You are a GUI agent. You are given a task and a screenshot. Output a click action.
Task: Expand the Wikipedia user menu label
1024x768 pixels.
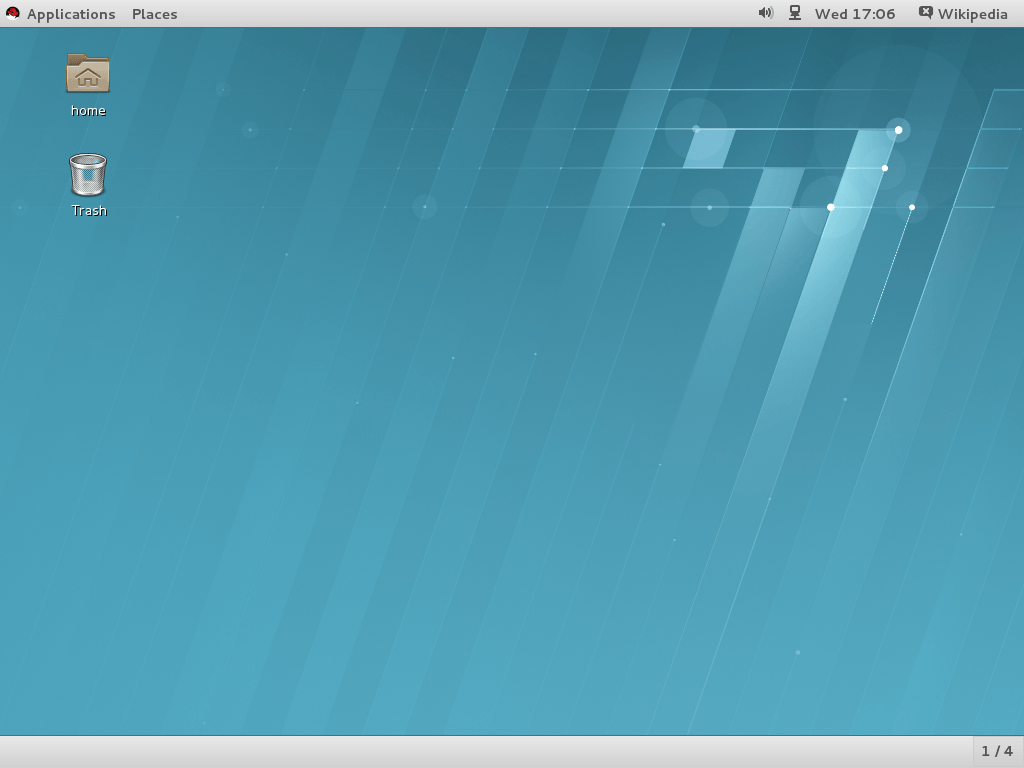tap(972, 14)
